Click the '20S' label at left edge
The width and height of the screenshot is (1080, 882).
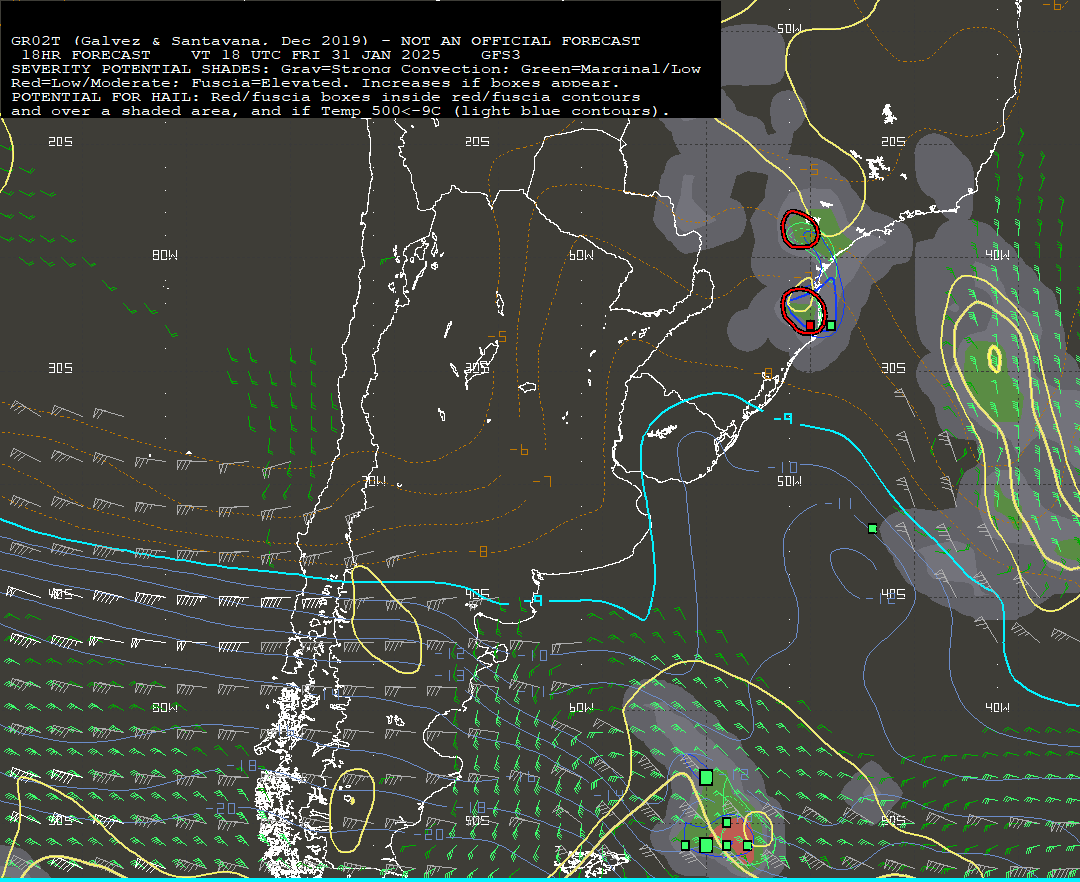coord(61,141)
